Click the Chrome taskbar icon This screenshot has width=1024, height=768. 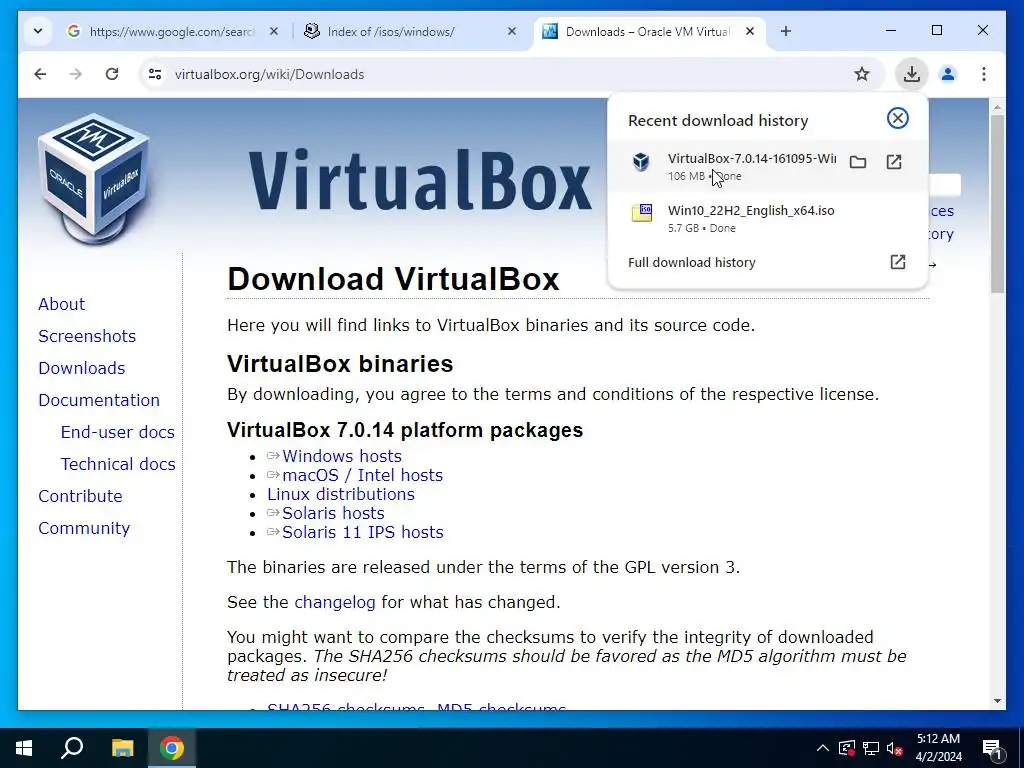pos(172,748)
